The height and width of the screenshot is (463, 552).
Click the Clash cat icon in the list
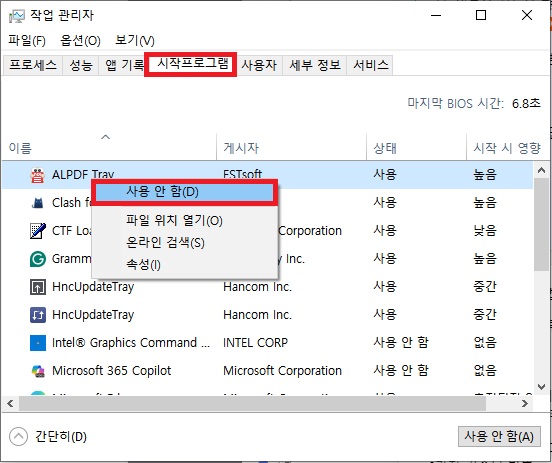(x=37, y=203)
